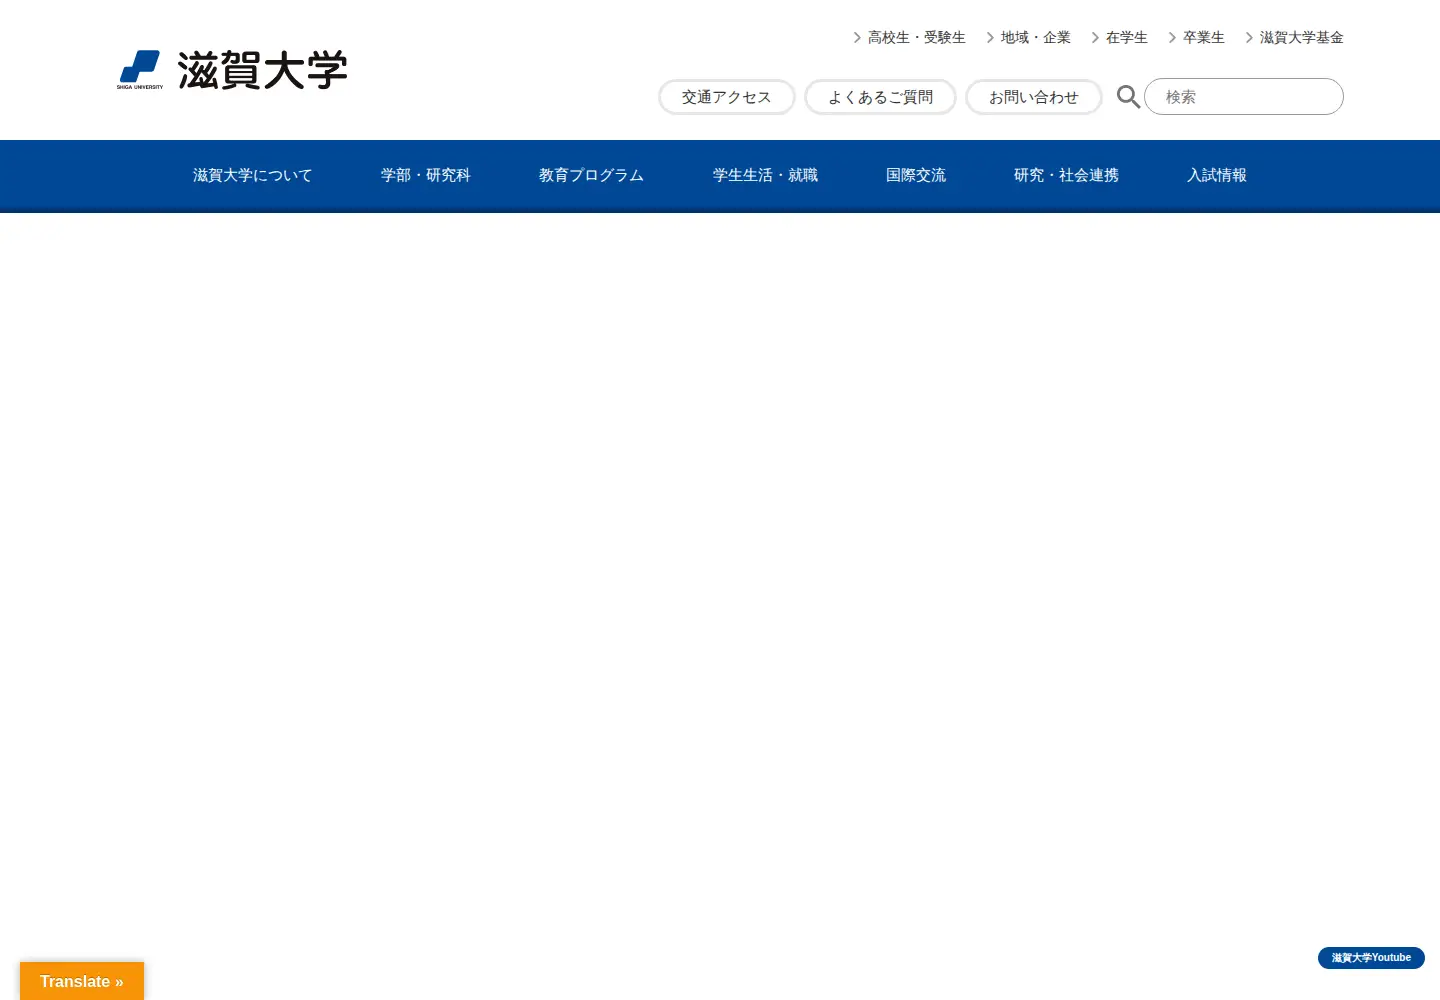
Task: Open the 滋賀大学基金 link
Action: click(1294, 37)
